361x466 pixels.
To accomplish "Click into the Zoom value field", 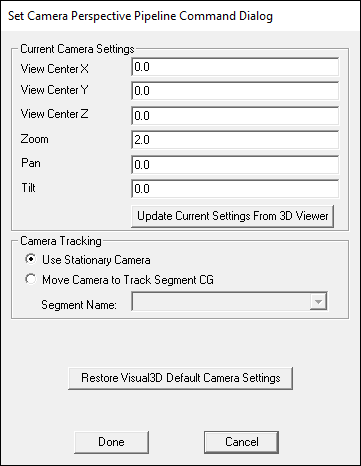I will 235,140.
